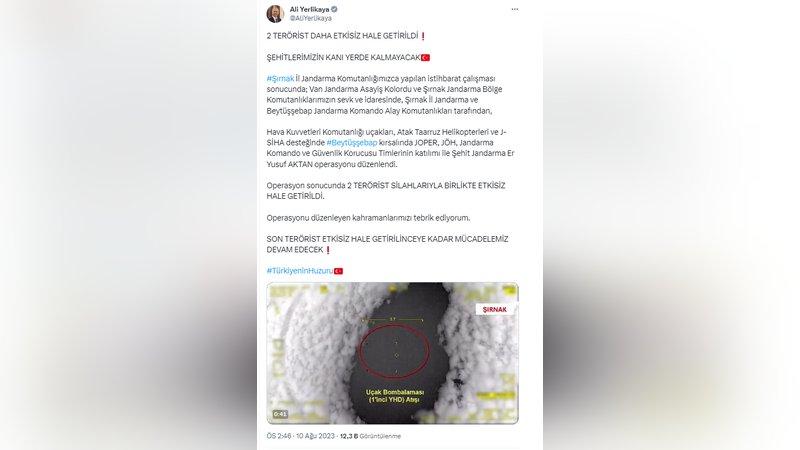
Task: Click the ÖS 2:46 timestamp
Action: (x=280, y=436)
